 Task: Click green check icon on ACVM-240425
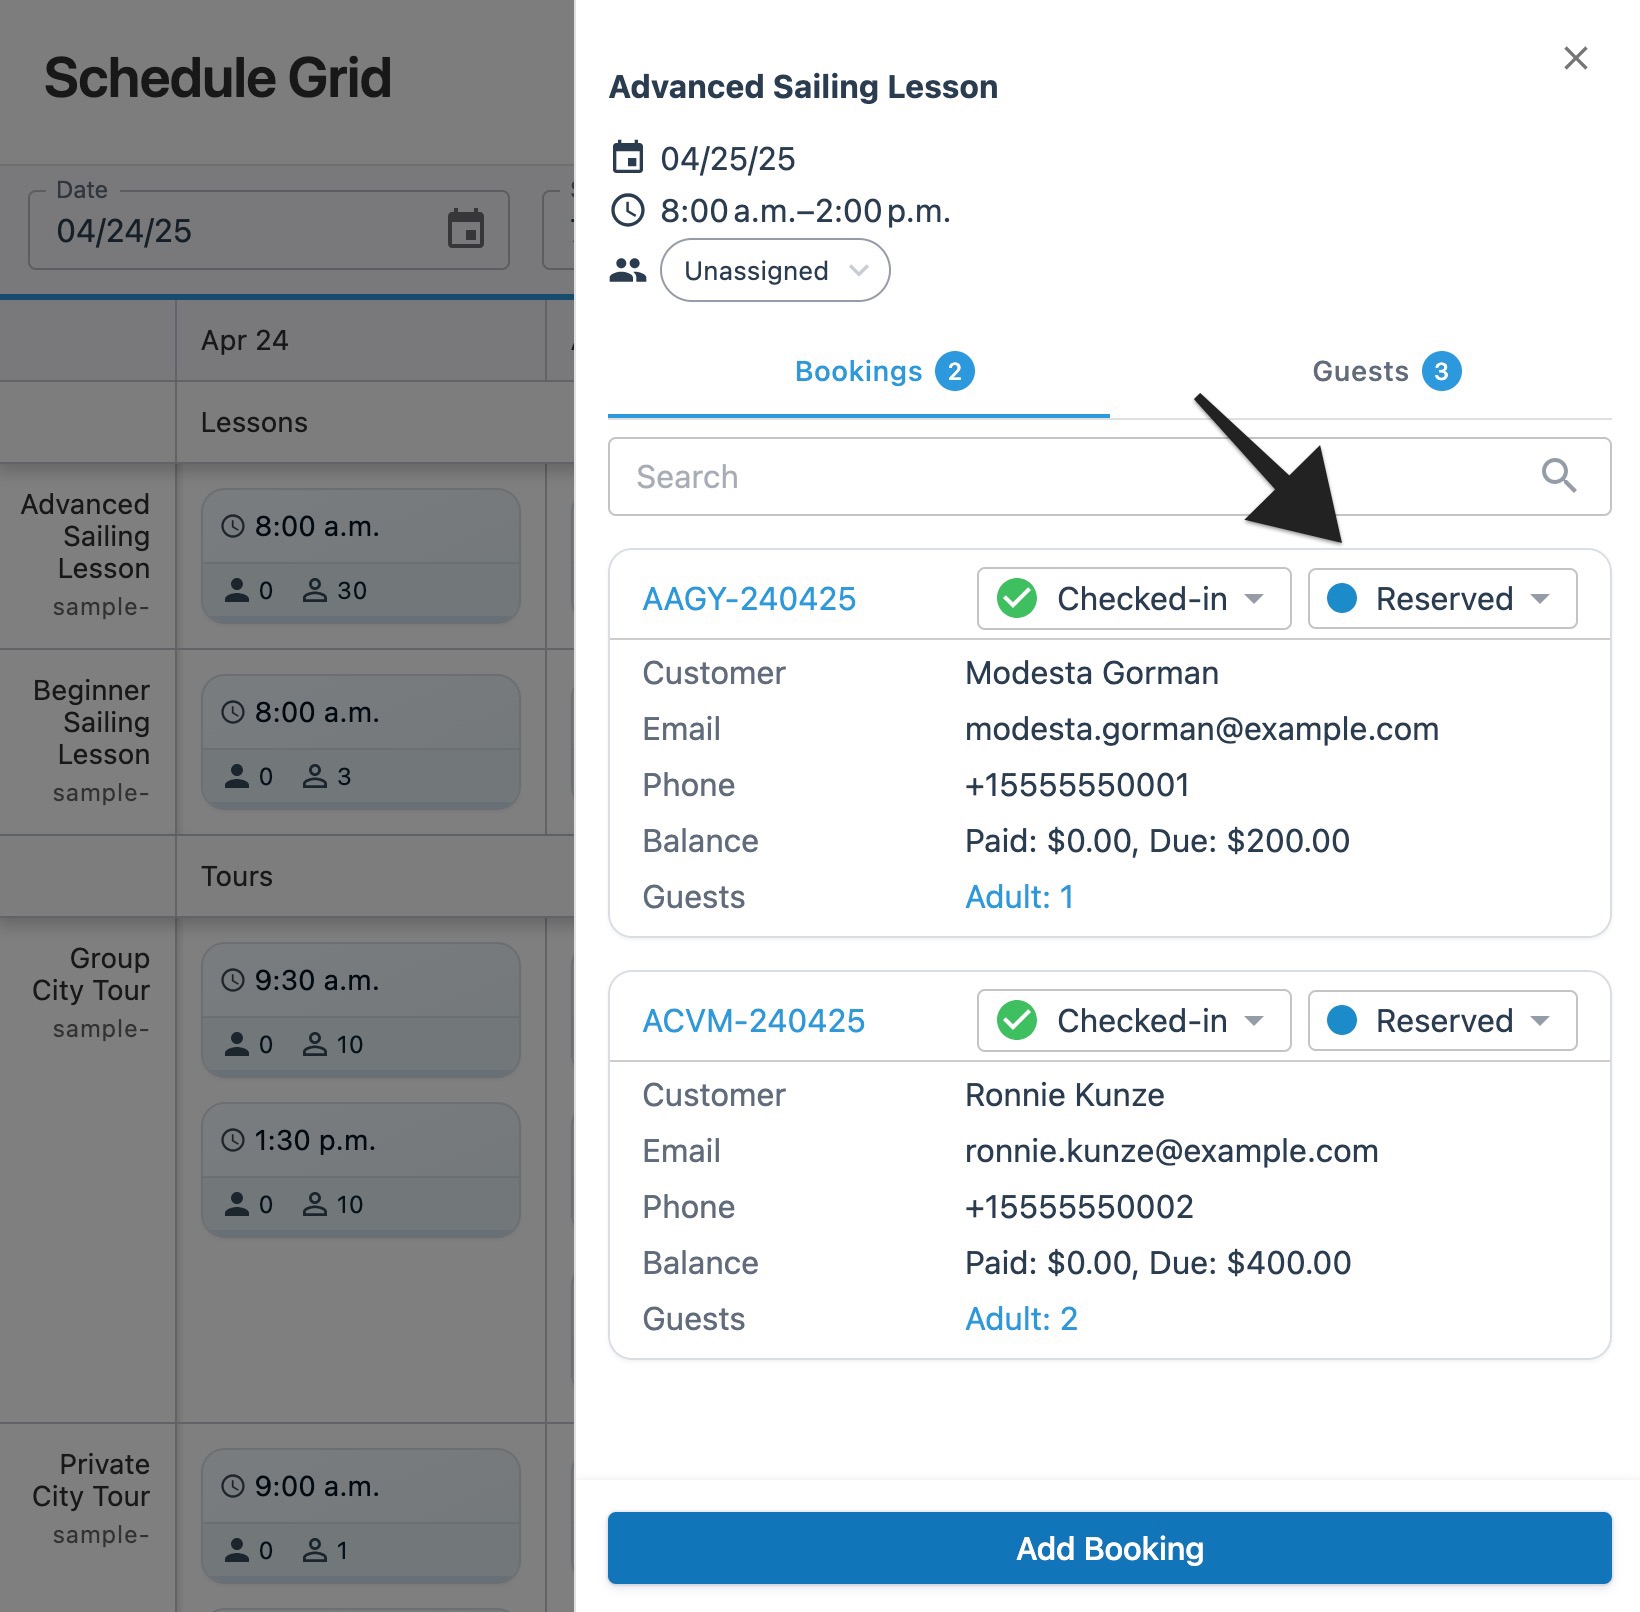click(1017, 1021)
